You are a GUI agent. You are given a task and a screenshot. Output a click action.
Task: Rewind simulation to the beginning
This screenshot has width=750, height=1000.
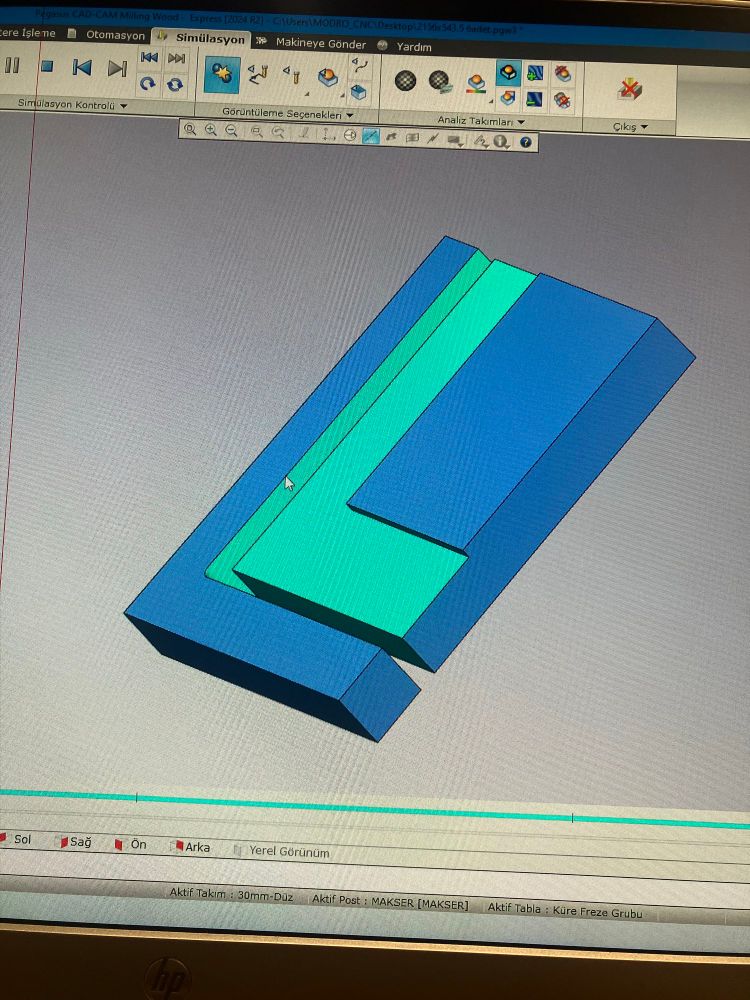(x=149, y=57)
